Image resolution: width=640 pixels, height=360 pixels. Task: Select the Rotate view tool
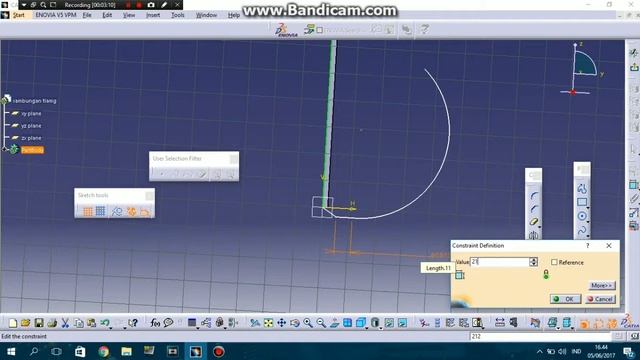click(x=295, y=323)
